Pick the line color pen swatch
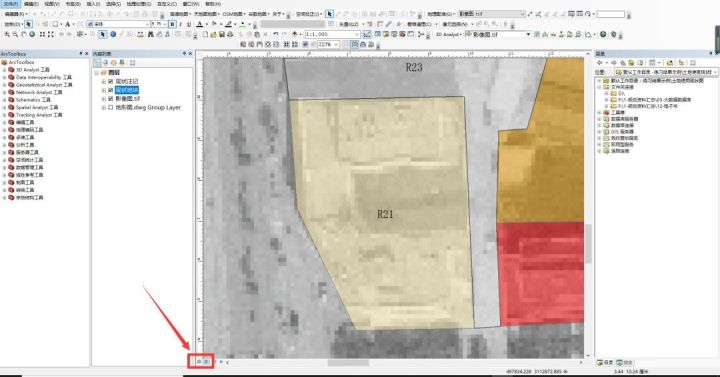The image size is (720, 377). (x=228, y=24)
